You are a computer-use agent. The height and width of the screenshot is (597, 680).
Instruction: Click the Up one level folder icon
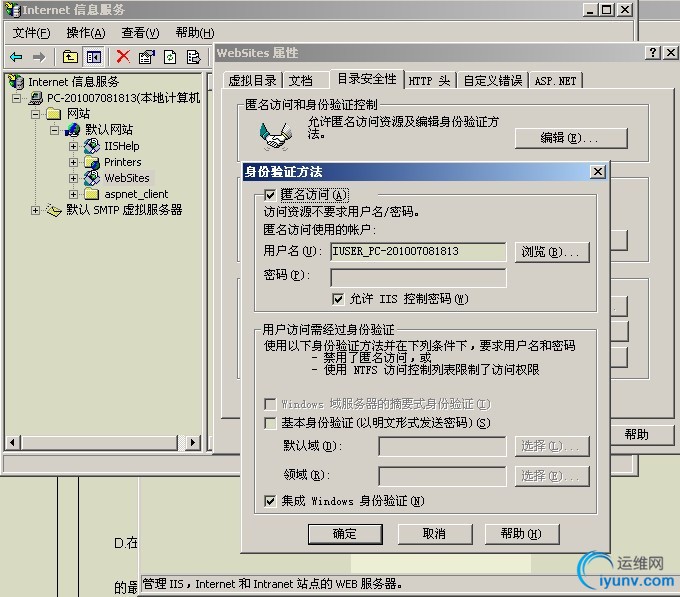(70, 57)
